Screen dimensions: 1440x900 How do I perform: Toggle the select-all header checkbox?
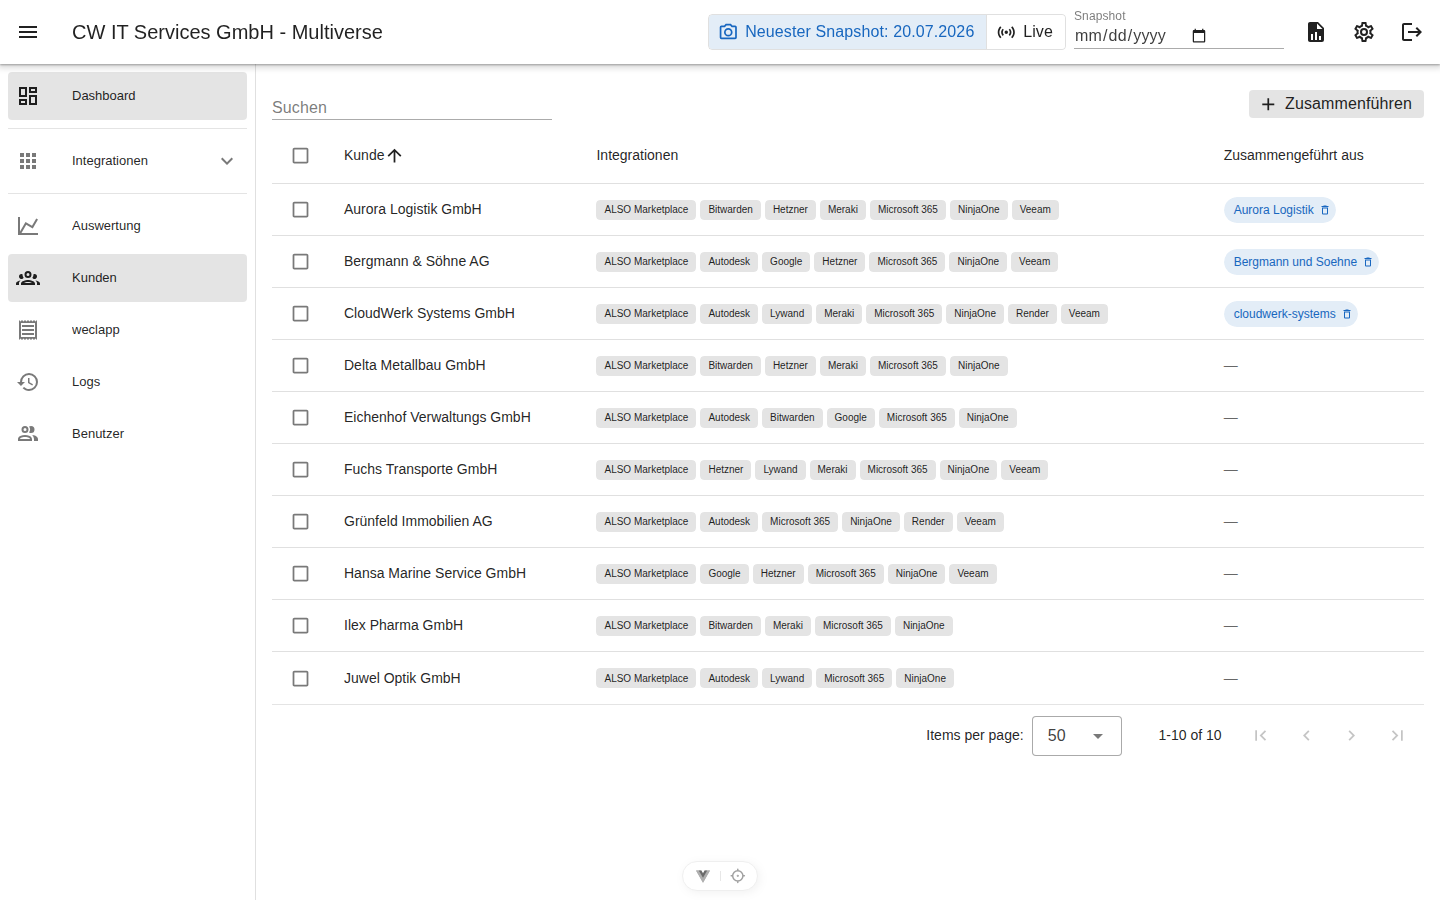tap(300, 156)
